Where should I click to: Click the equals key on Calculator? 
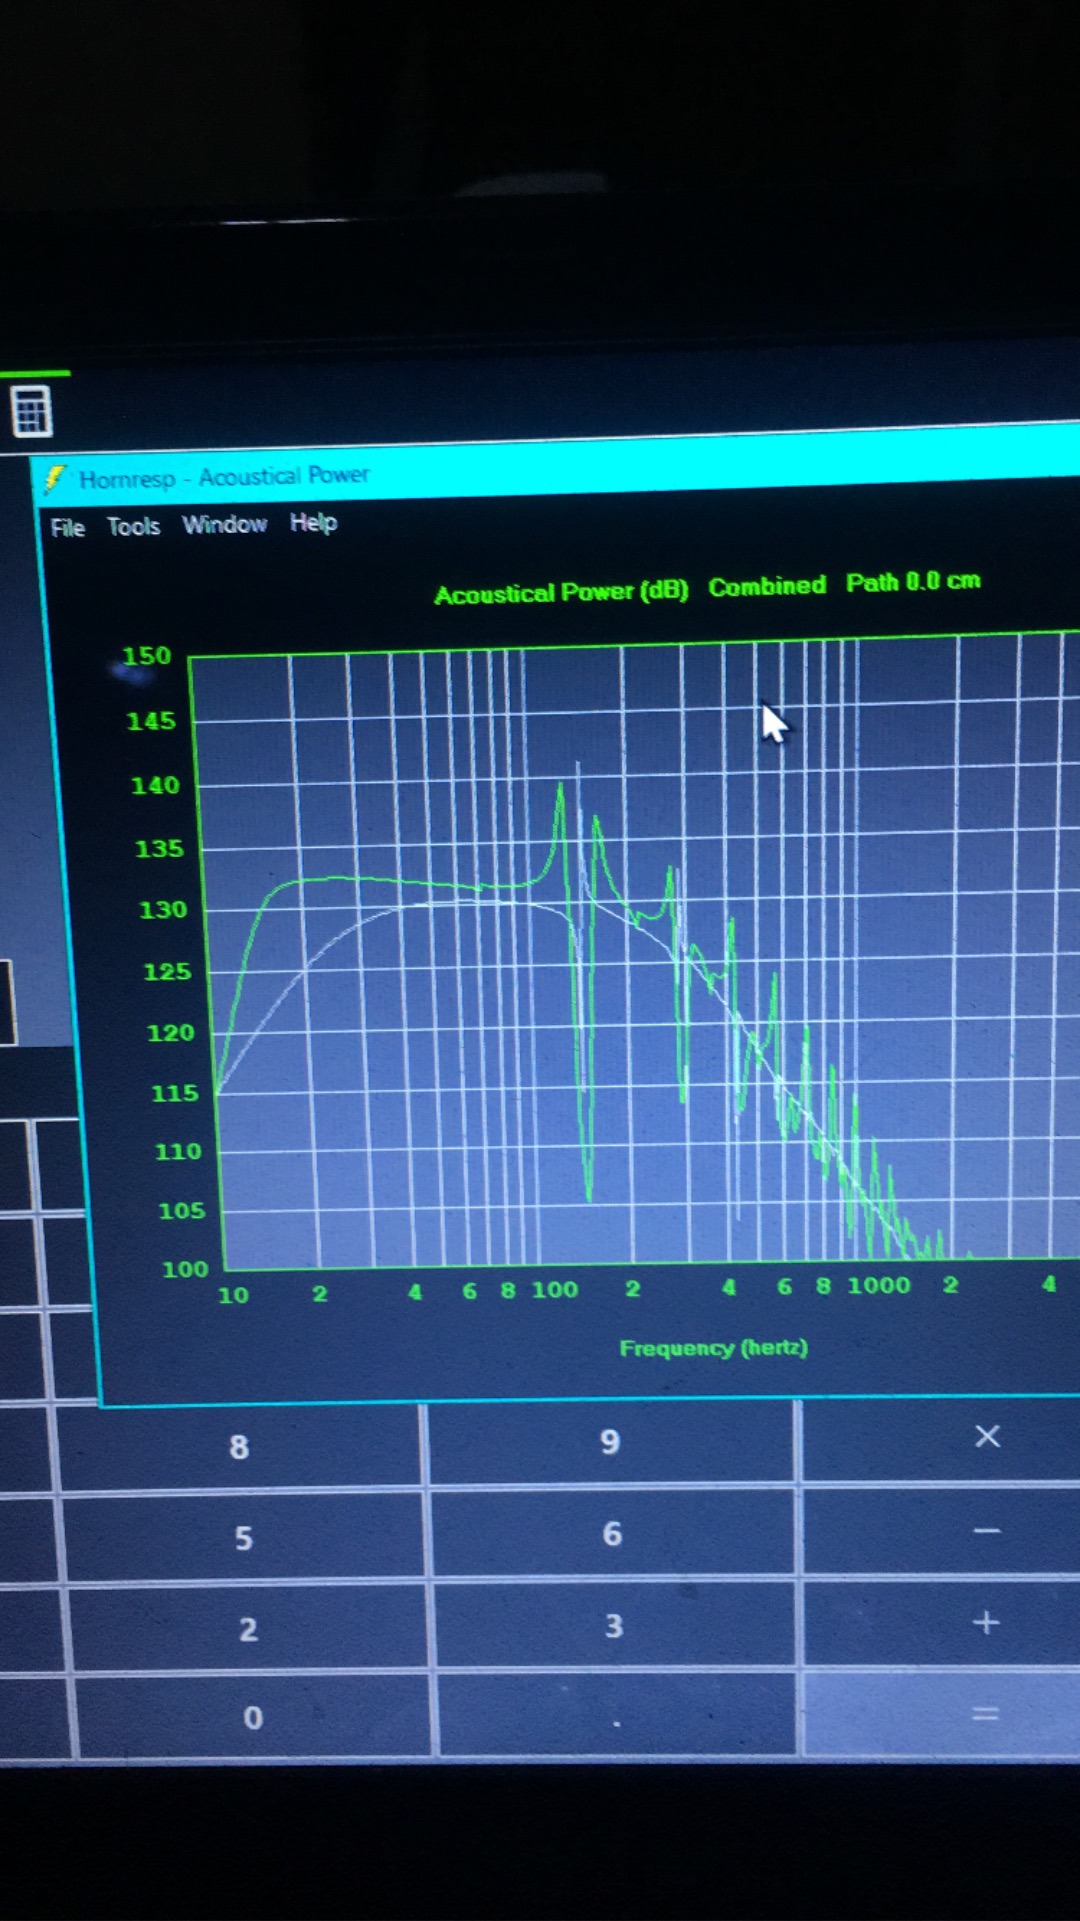(986, 1714)
